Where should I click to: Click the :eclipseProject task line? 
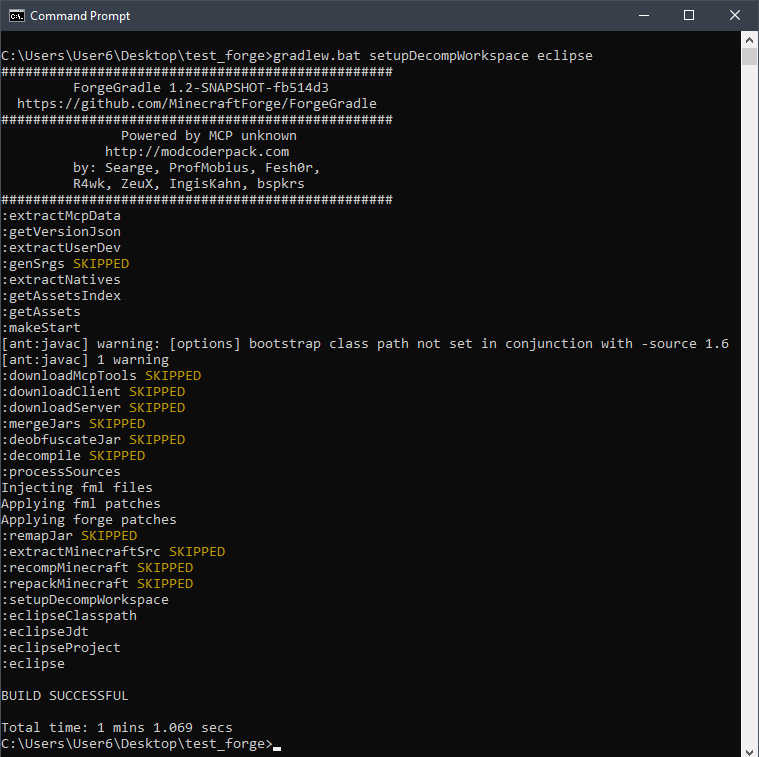click(x=61, y=647)
